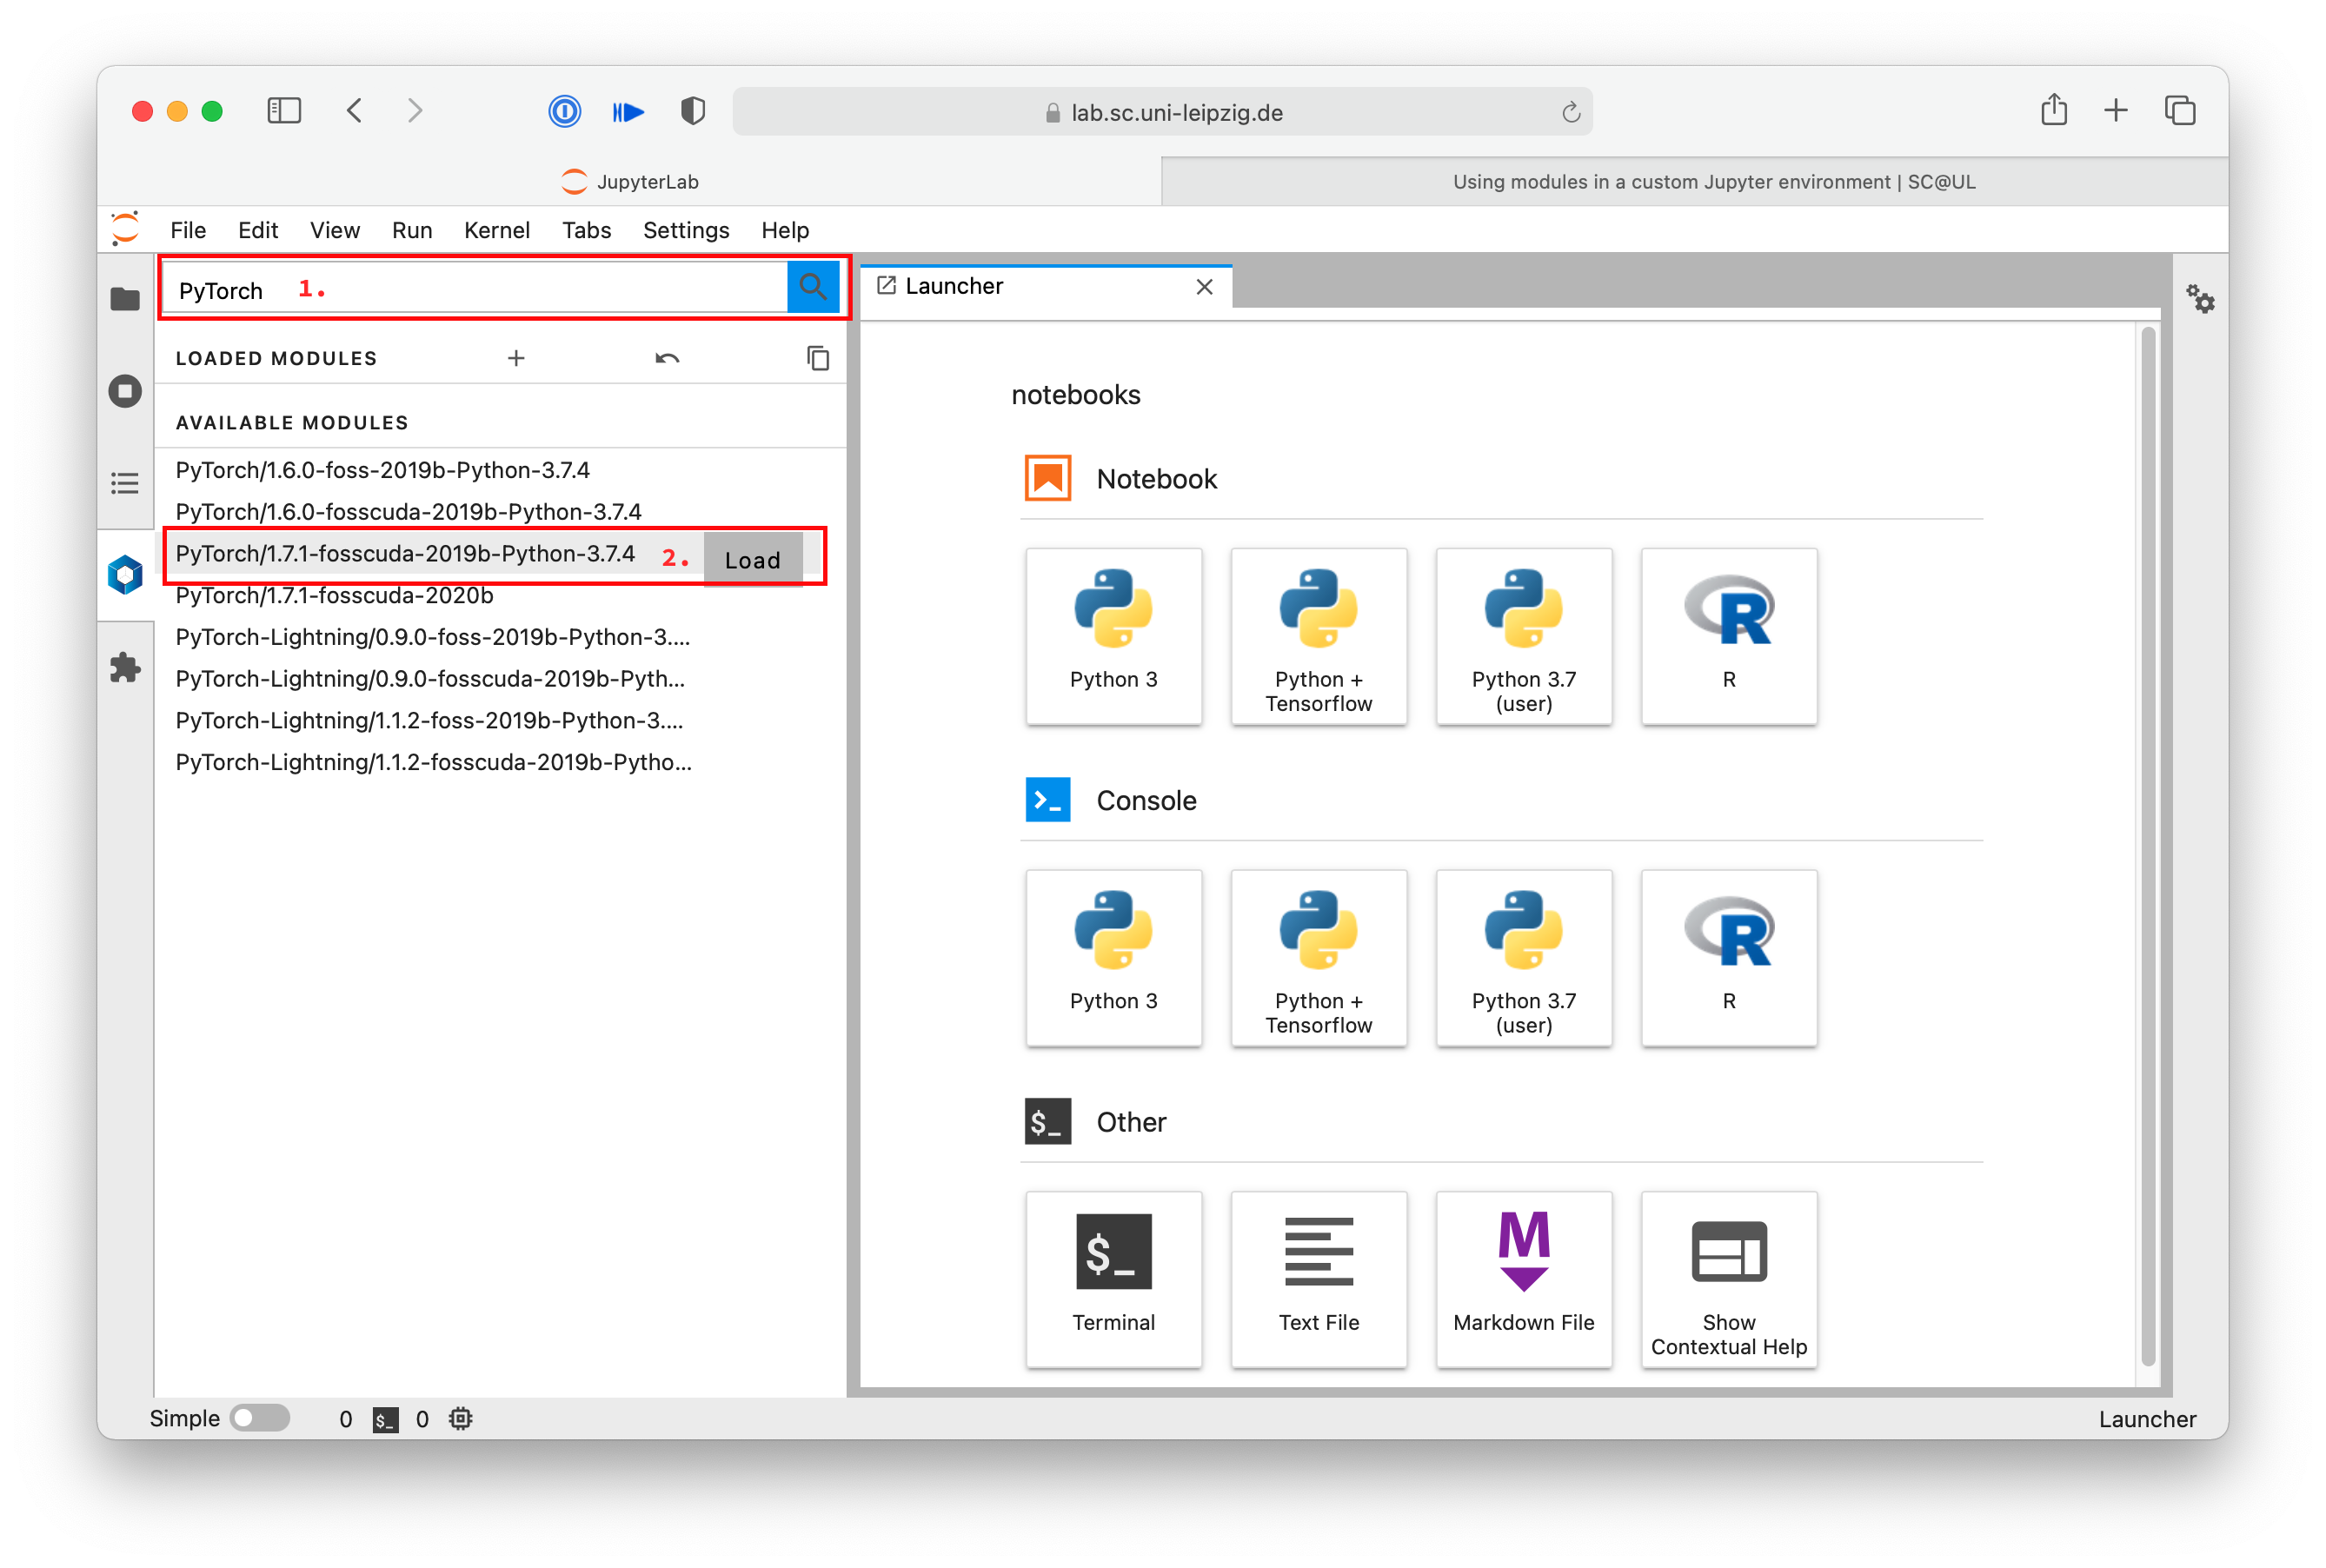Select PyTorch/1.7.1-fosscuda-2020b module
The height and width of the screenshot is (1568, 2326).
click(x=334, y=596)
